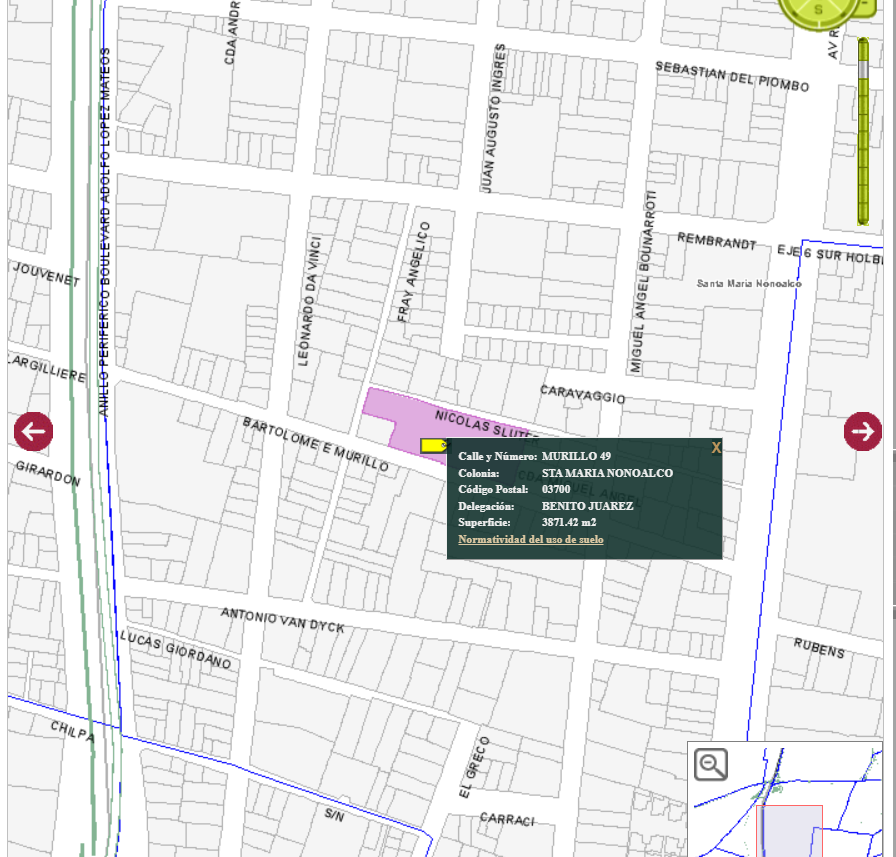Click the ANILLO PERIFERICO boulevard label

[104, 231]
